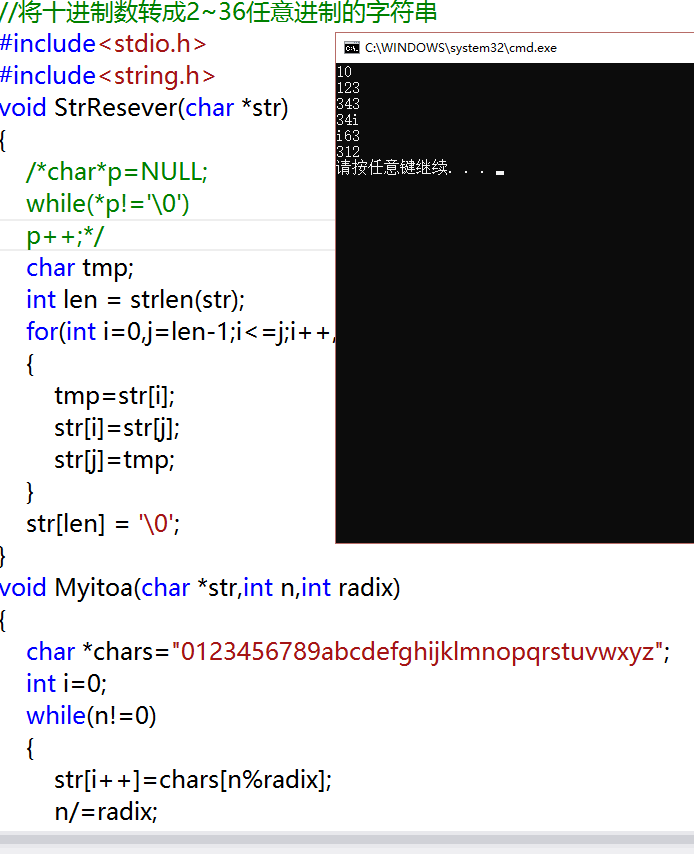Click the int len = strlen(str); line
Viewport: 694px width, 854px height.
coord(136,300)
